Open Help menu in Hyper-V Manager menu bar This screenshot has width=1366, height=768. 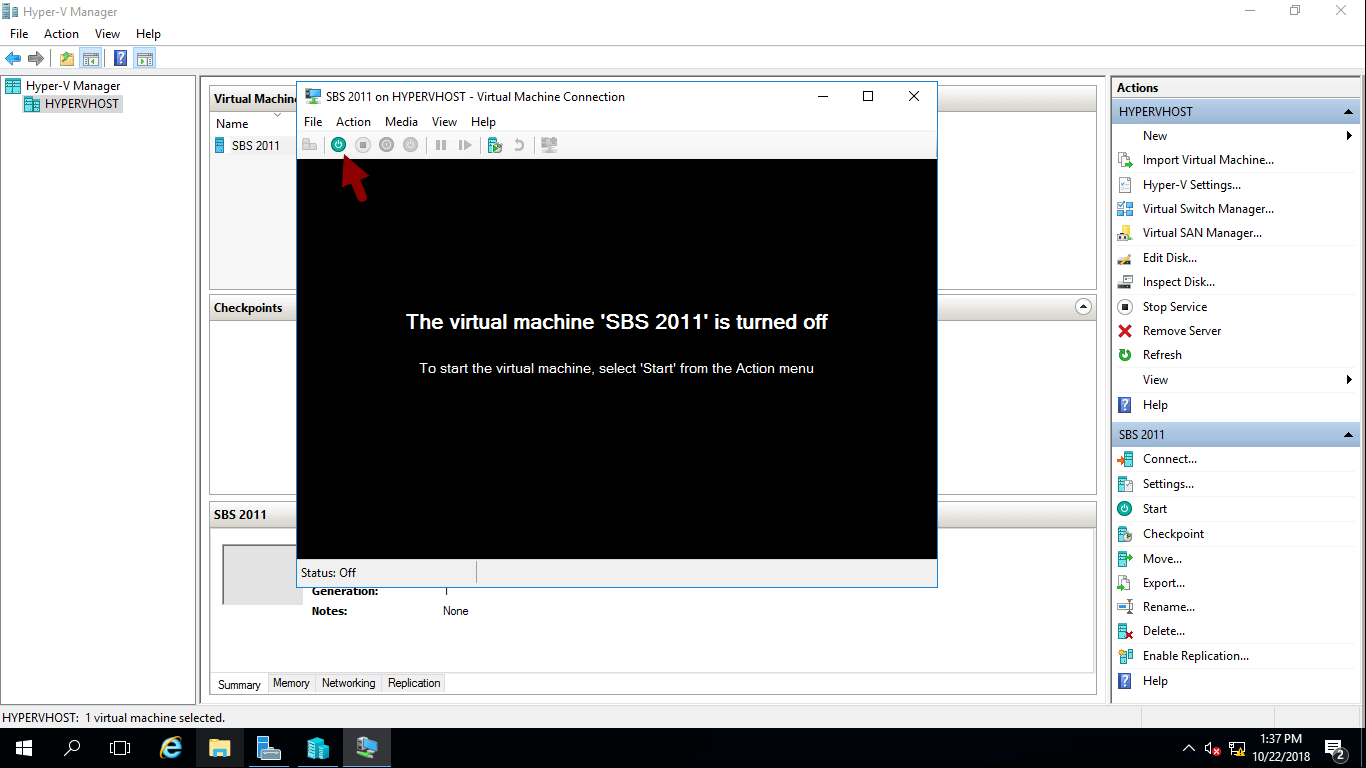(148, 34)
